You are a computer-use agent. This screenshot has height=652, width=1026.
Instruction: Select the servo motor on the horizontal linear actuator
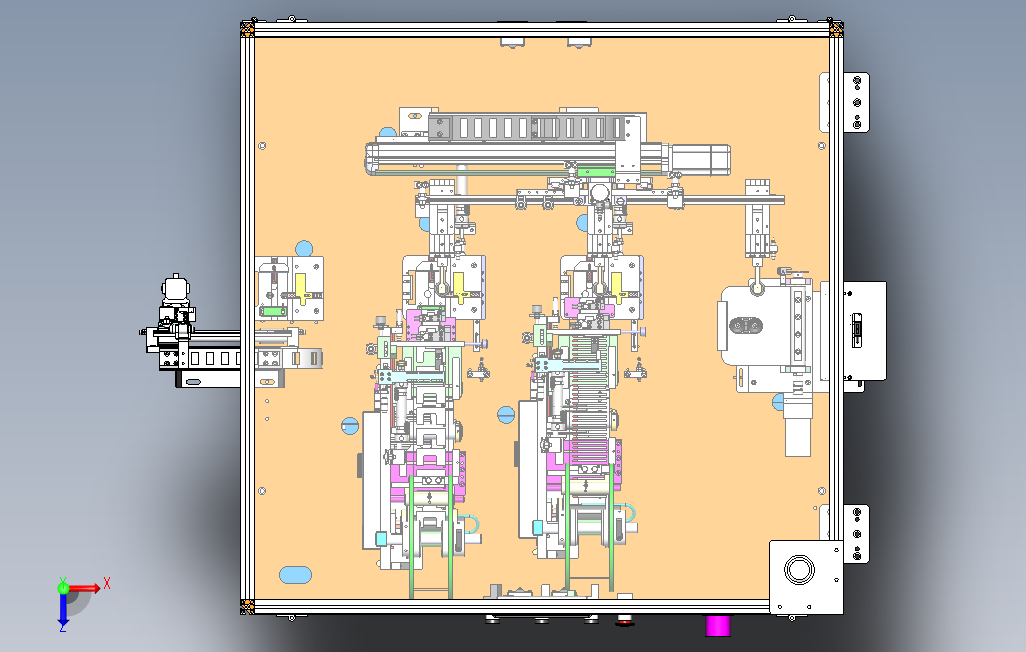pos(699,159)
